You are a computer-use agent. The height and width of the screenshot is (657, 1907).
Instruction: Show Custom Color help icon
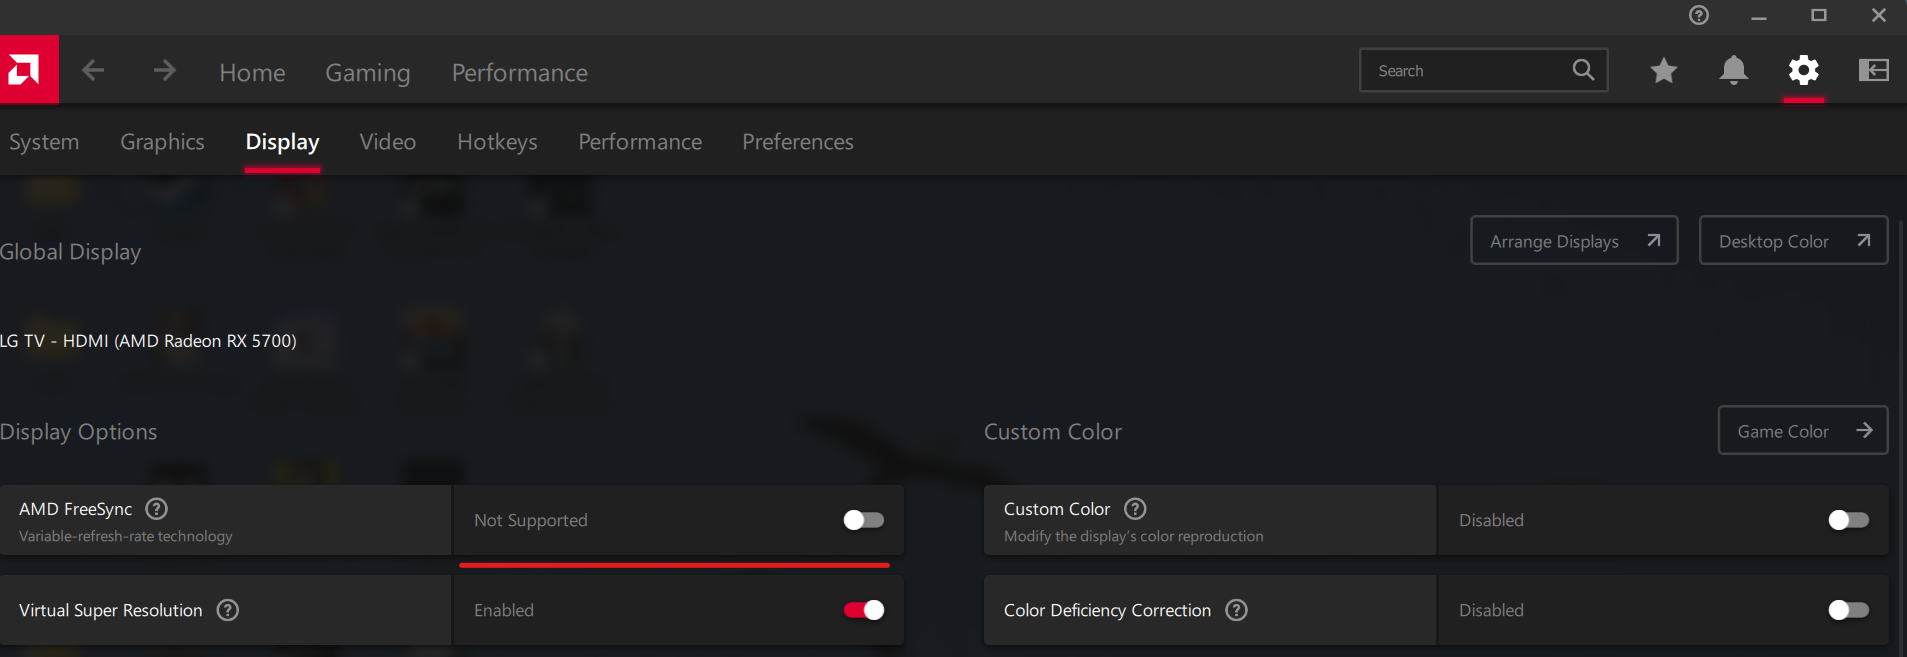tap(1135, 509)
